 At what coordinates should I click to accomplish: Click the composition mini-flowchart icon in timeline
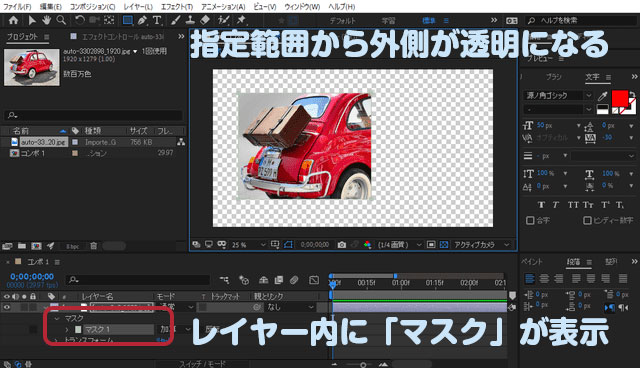[x=224, y=280]
